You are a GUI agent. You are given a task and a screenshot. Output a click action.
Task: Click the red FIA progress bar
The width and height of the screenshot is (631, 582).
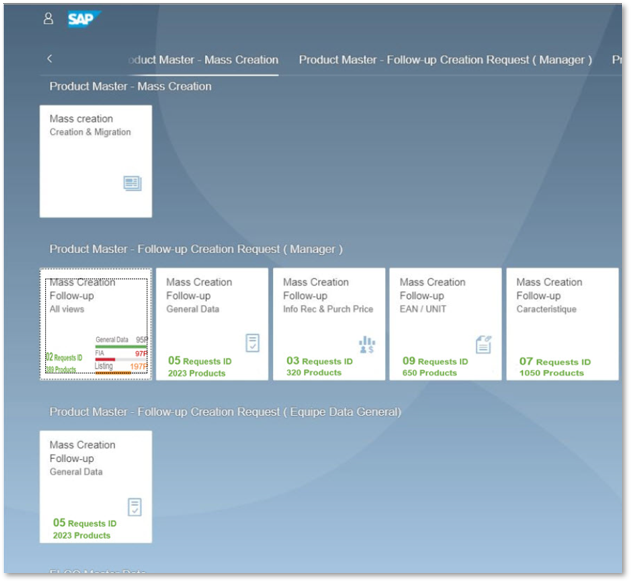click(x=112, y=359)
